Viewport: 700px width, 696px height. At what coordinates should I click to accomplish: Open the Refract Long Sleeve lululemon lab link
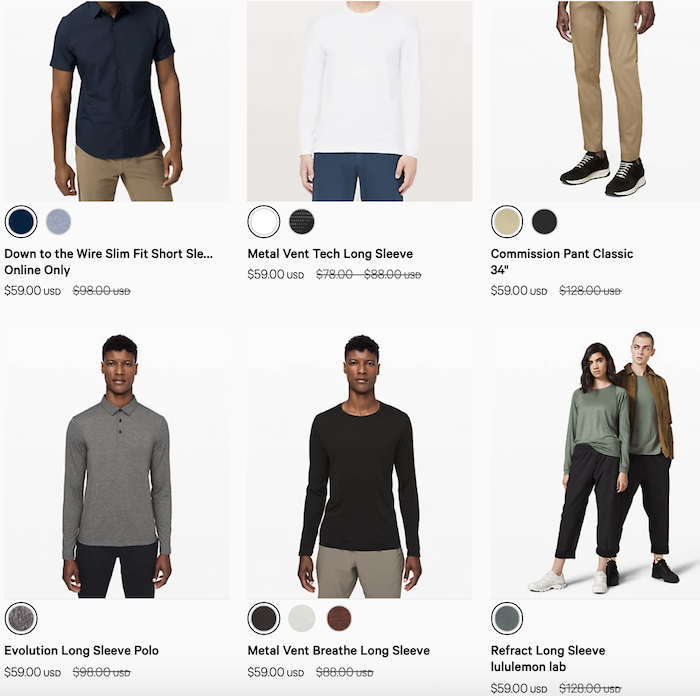(x=548, y=658)
